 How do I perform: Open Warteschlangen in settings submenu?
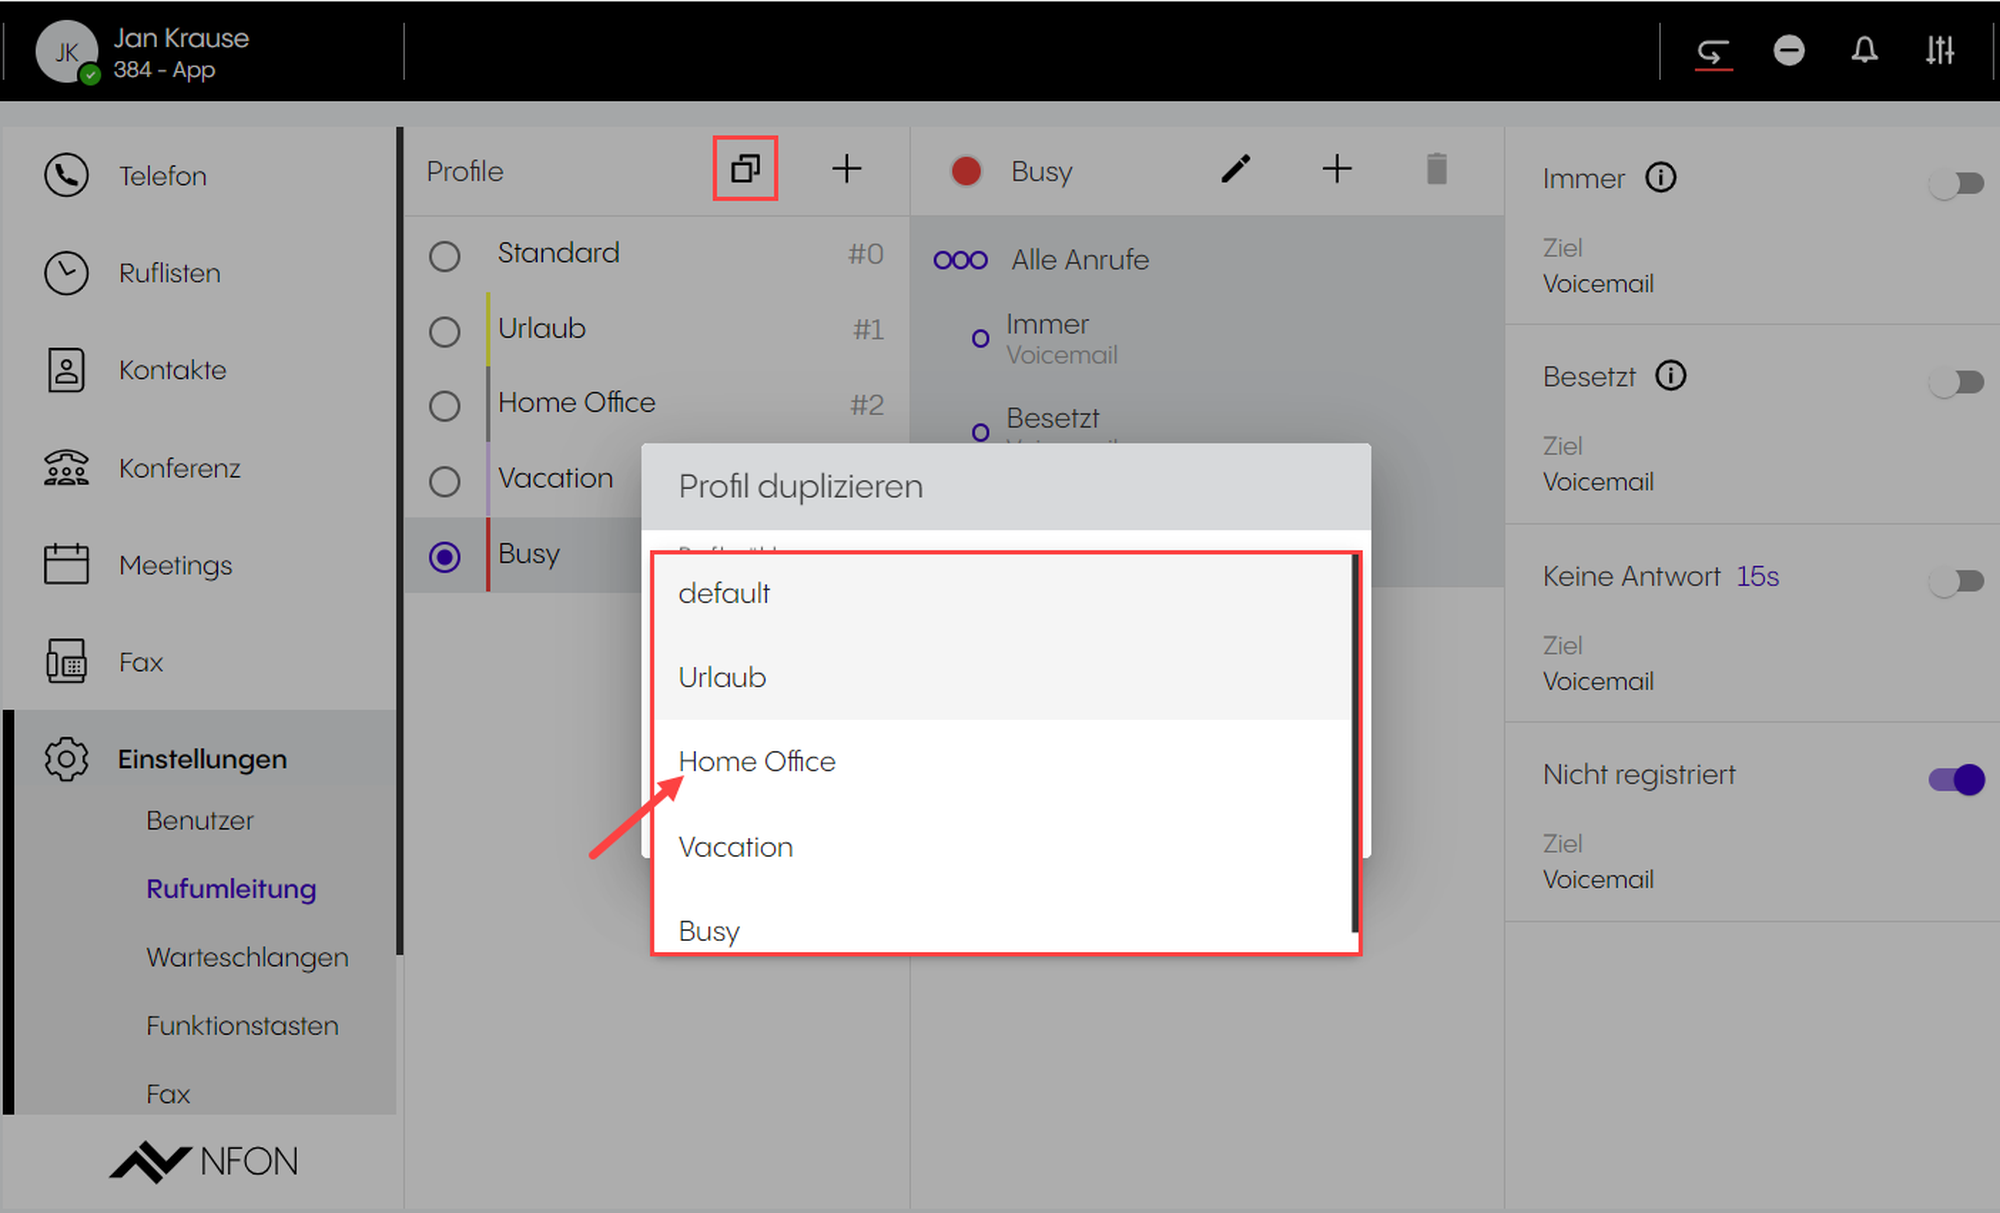coord(247,957)
